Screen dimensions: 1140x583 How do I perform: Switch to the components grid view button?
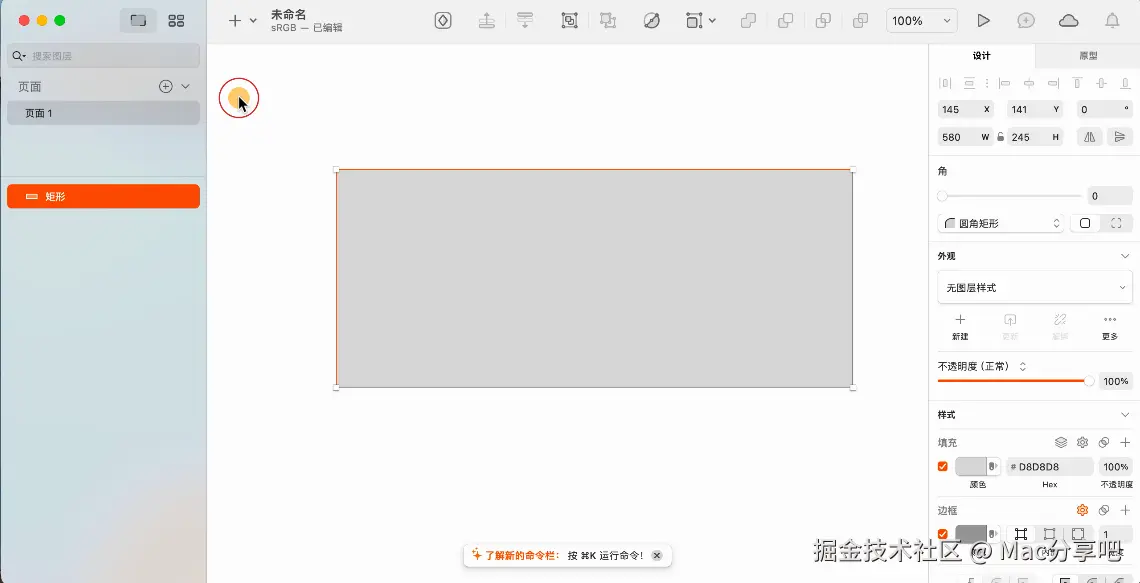(176, 21)
